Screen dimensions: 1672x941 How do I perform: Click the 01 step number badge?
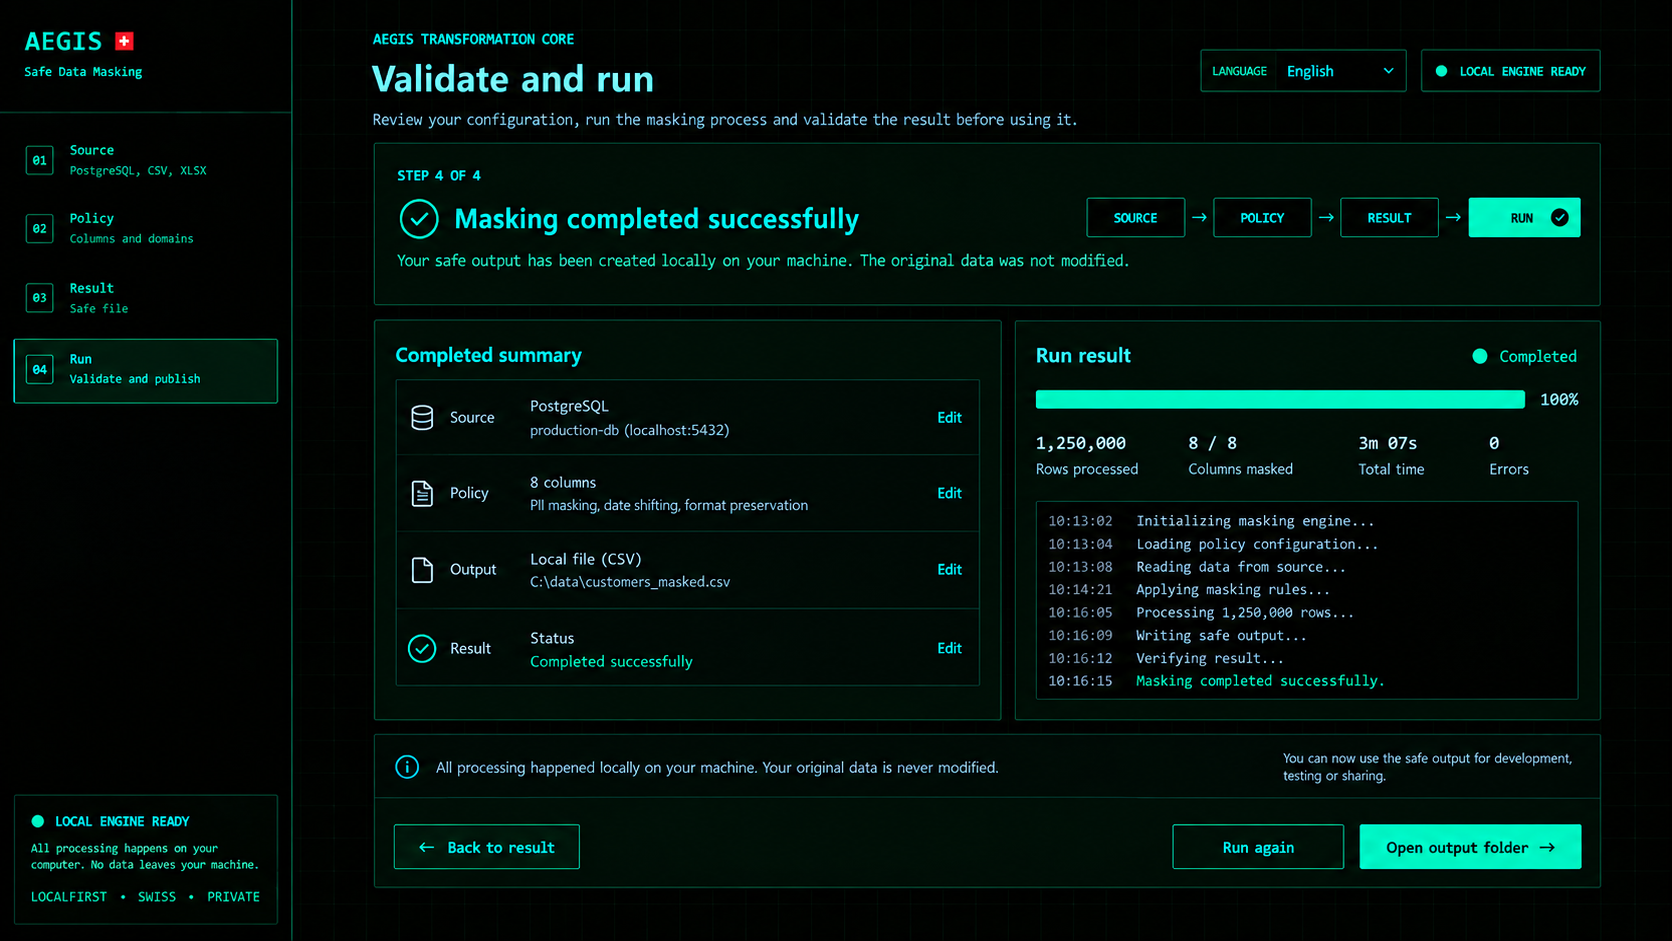pos(39,160)
